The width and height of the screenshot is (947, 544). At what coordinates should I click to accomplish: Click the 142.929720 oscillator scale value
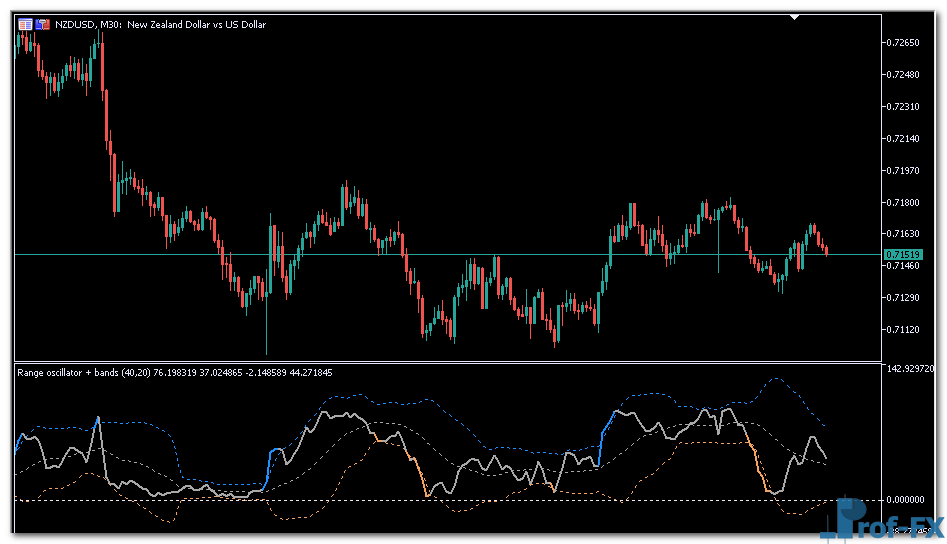click(912, 370)
